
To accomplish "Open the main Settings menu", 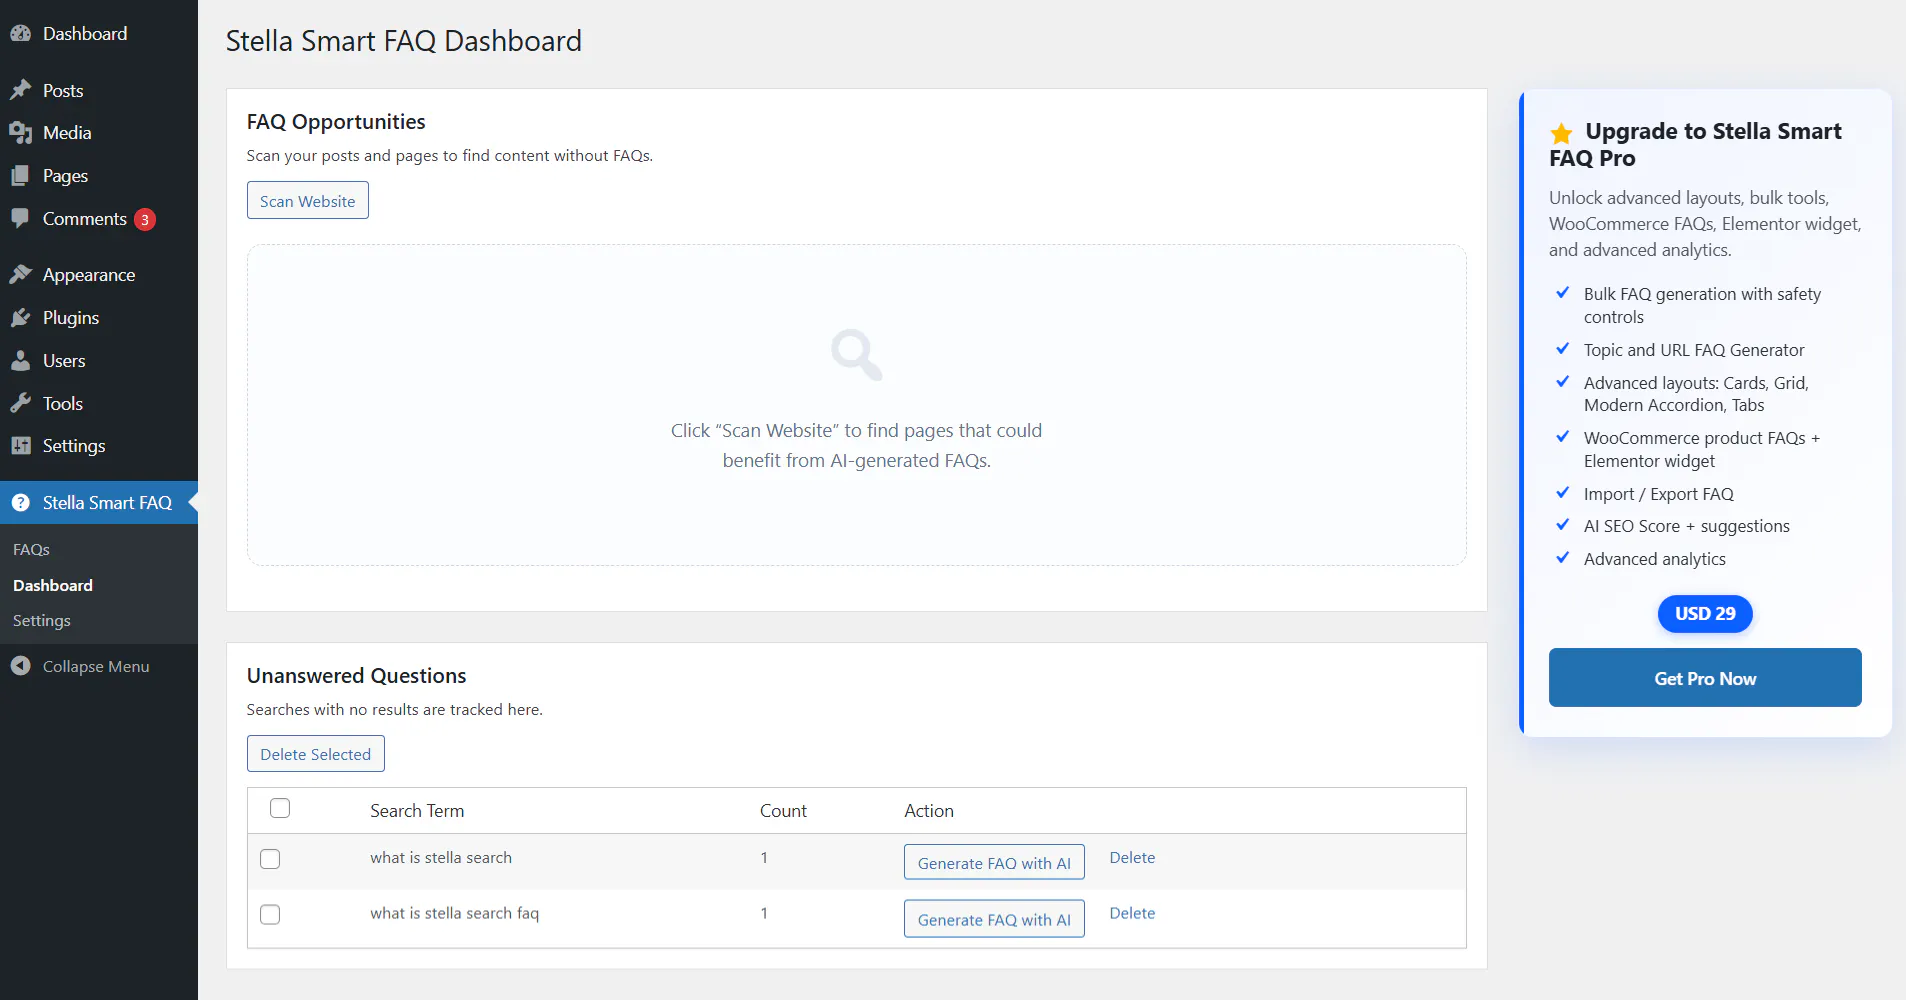I will click(99, 445).
